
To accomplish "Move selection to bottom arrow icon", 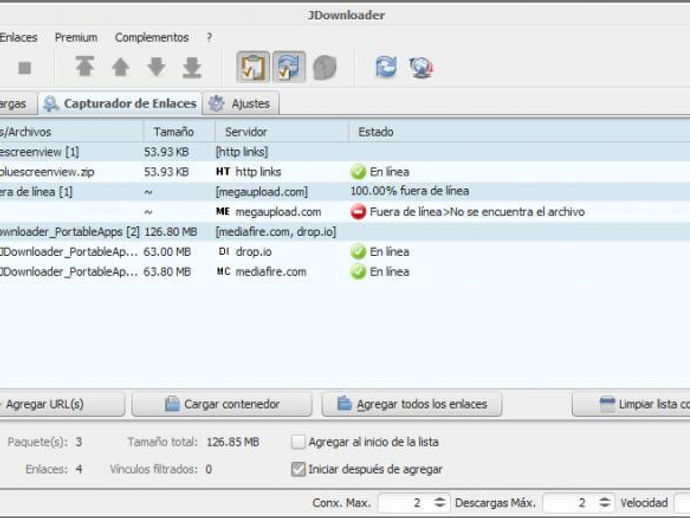I will [192, 67].
